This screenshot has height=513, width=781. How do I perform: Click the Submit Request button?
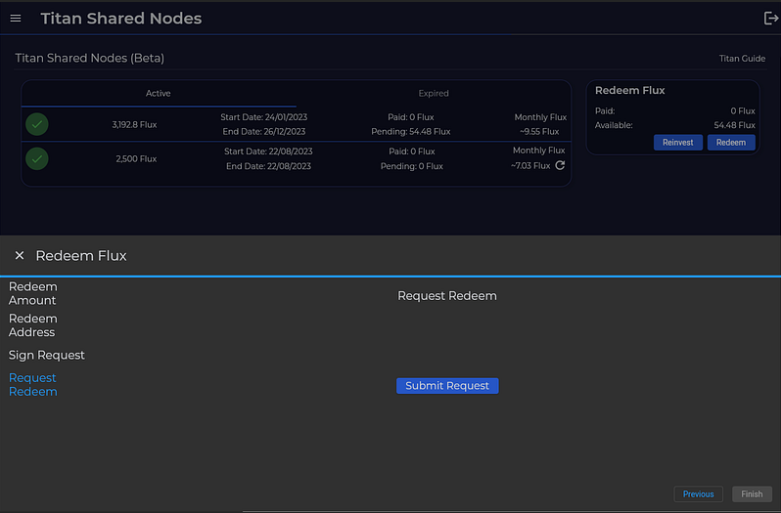pyautogui.click(x=447, y=386)
